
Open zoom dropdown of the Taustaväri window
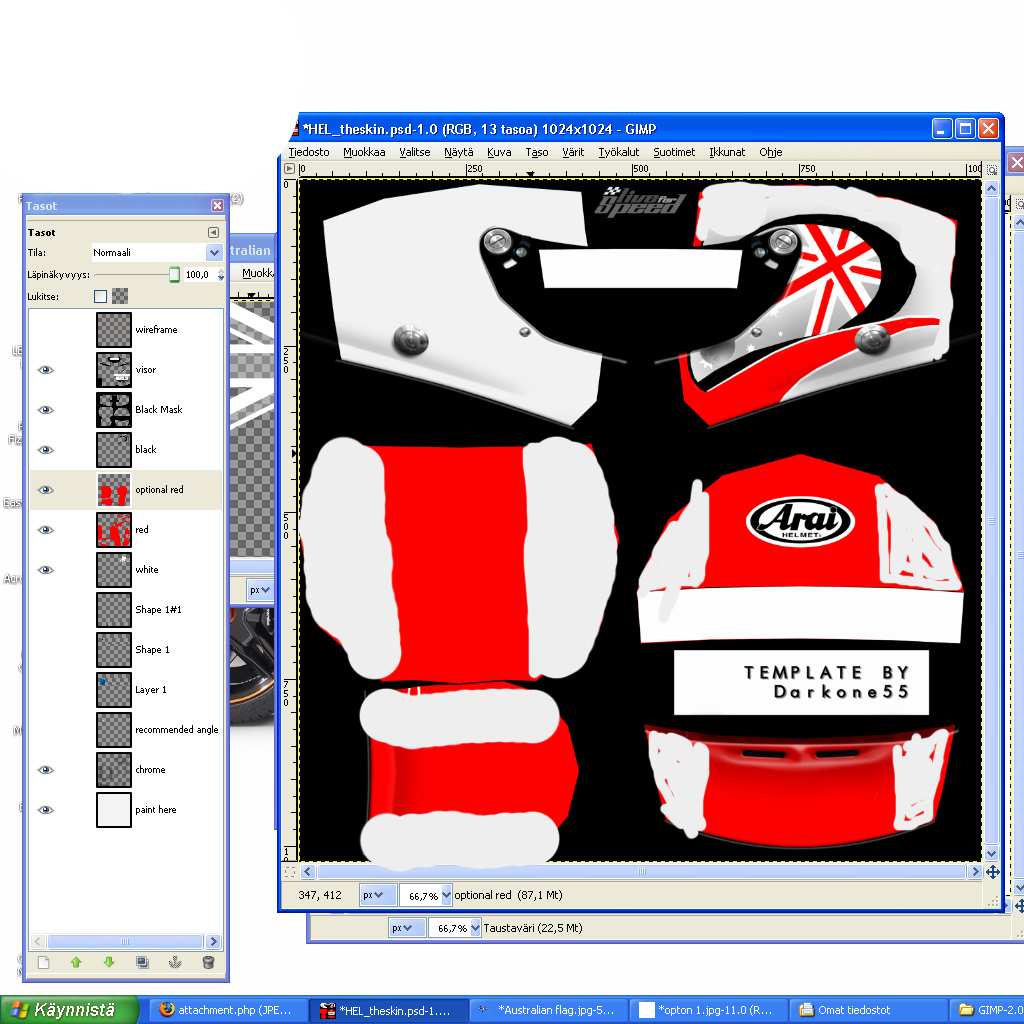click(x=475, y=928)
